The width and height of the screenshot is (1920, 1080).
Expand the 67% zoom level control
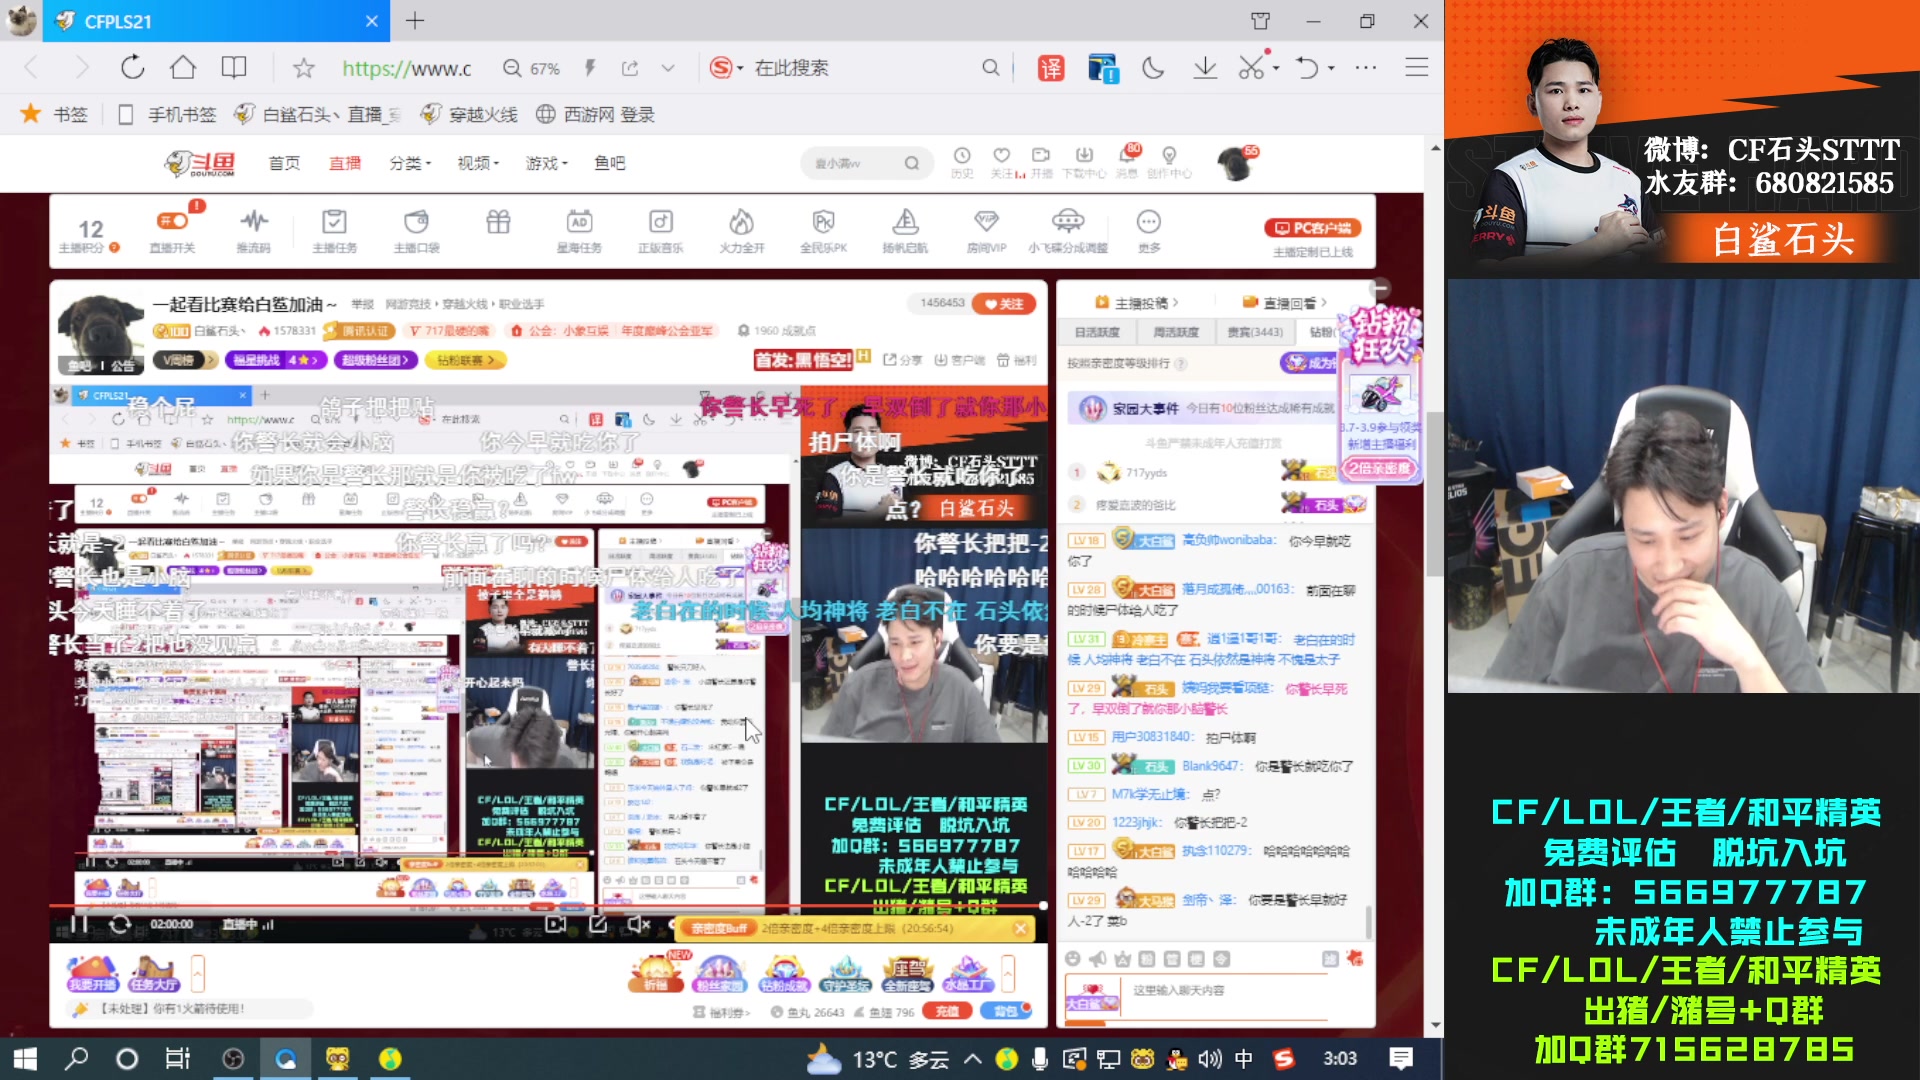(532, 68)
